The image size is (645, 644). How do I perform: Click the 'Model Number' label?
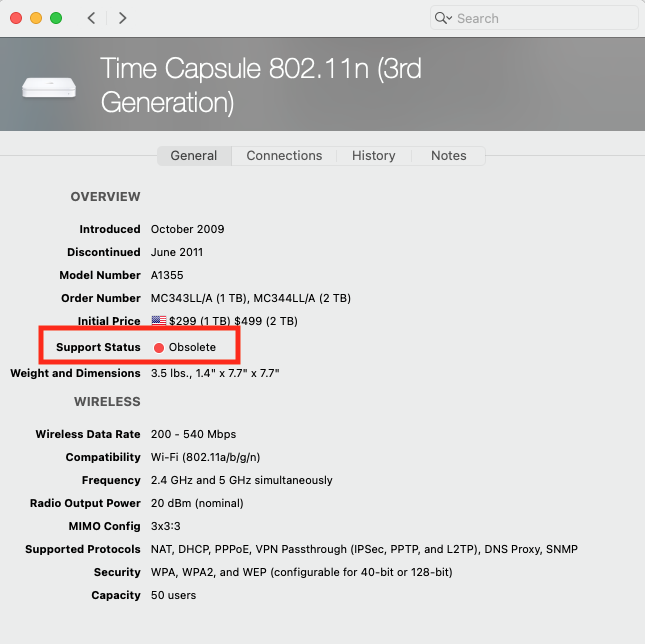point(100,275)
